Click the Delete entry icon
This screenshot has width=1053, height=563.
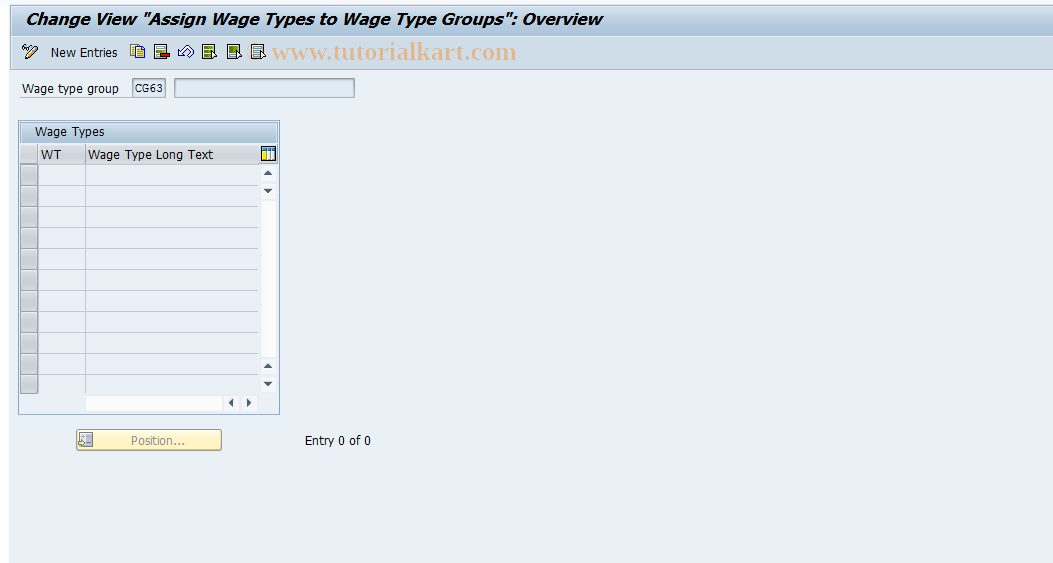pyautogui.click(x=161, y=52)
